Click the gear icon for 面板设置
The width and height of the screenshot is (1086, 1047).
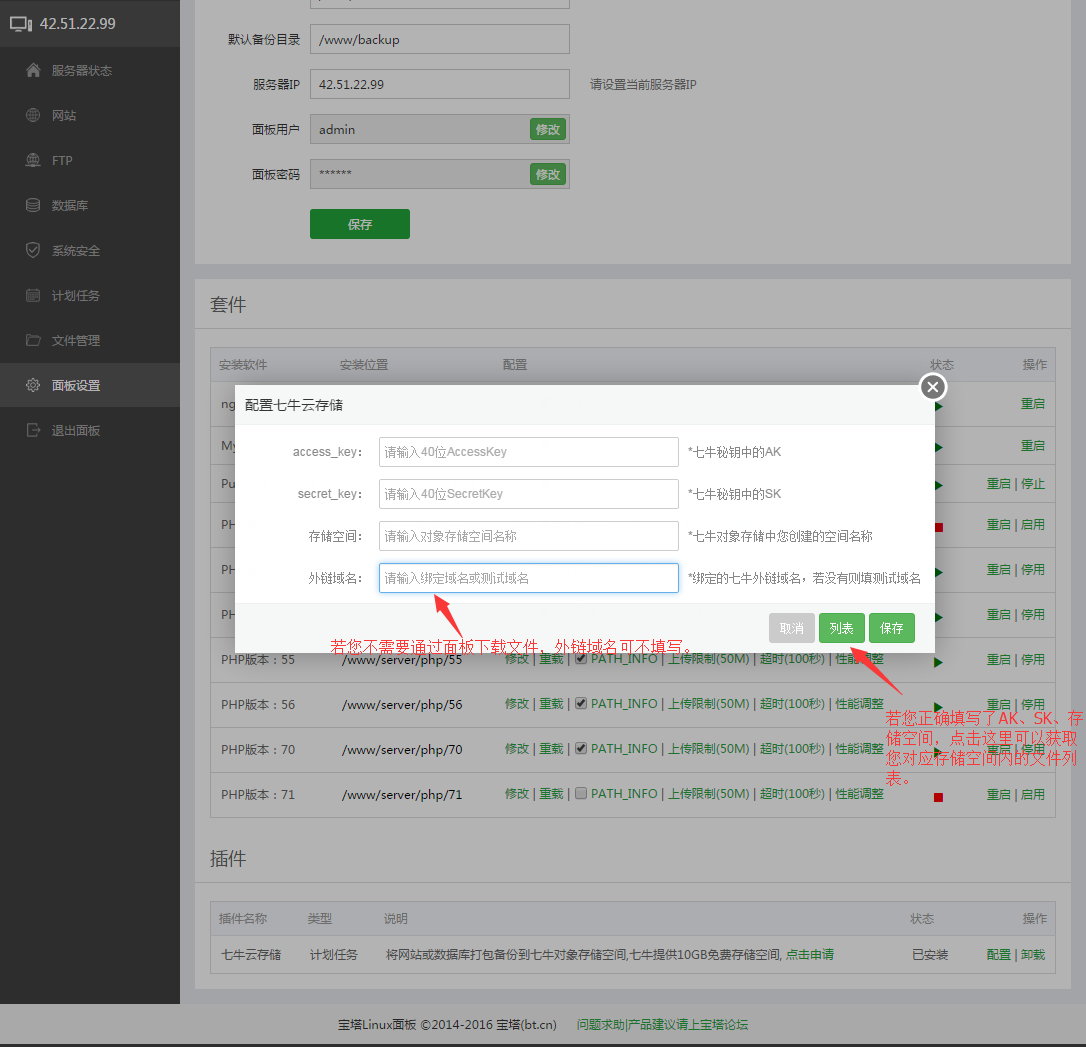pyautogui.click(x=33, y=385)
